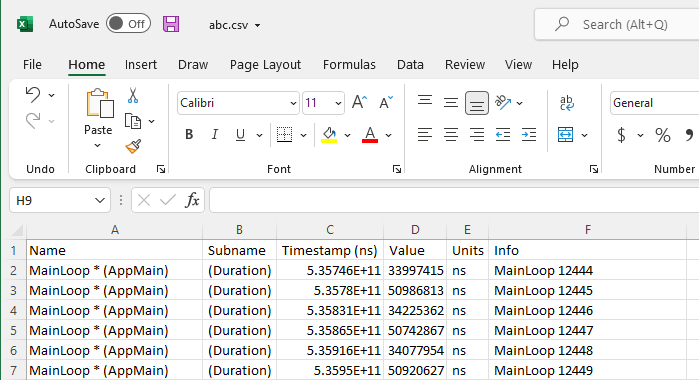Click the Borders icon
The width and height of the screenshot is (699, 380).
[284, 134]
